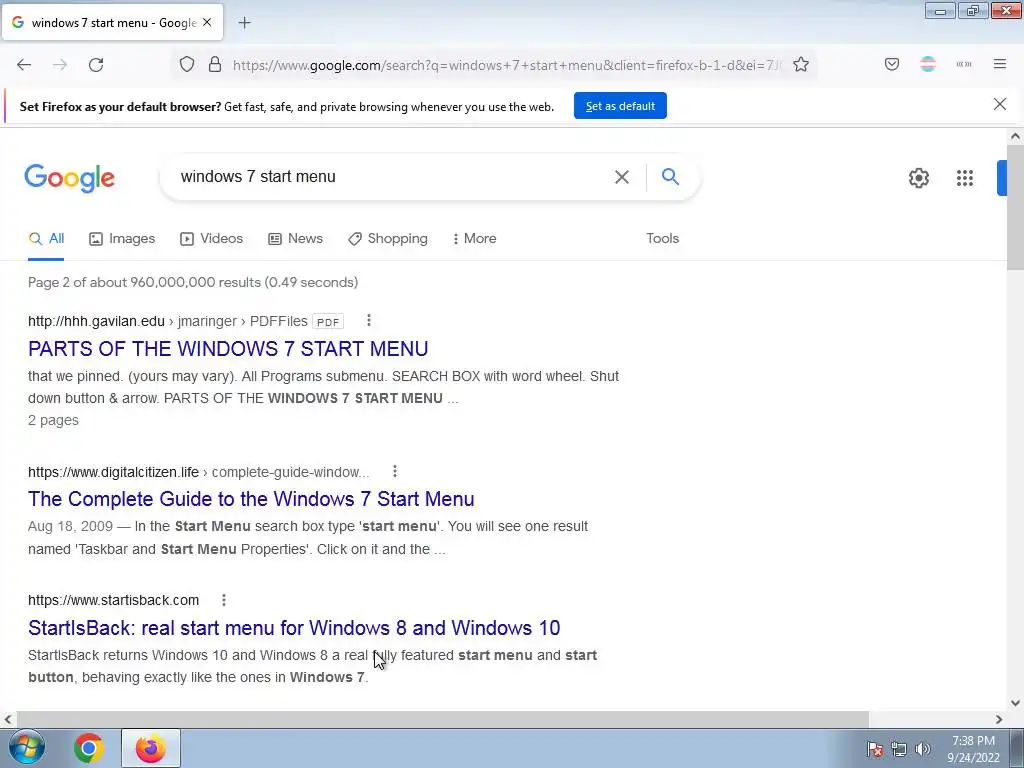Clear the search box with X icon
Screen dimensions: 1024x768
pyautogui.click(x=622, y=177)
